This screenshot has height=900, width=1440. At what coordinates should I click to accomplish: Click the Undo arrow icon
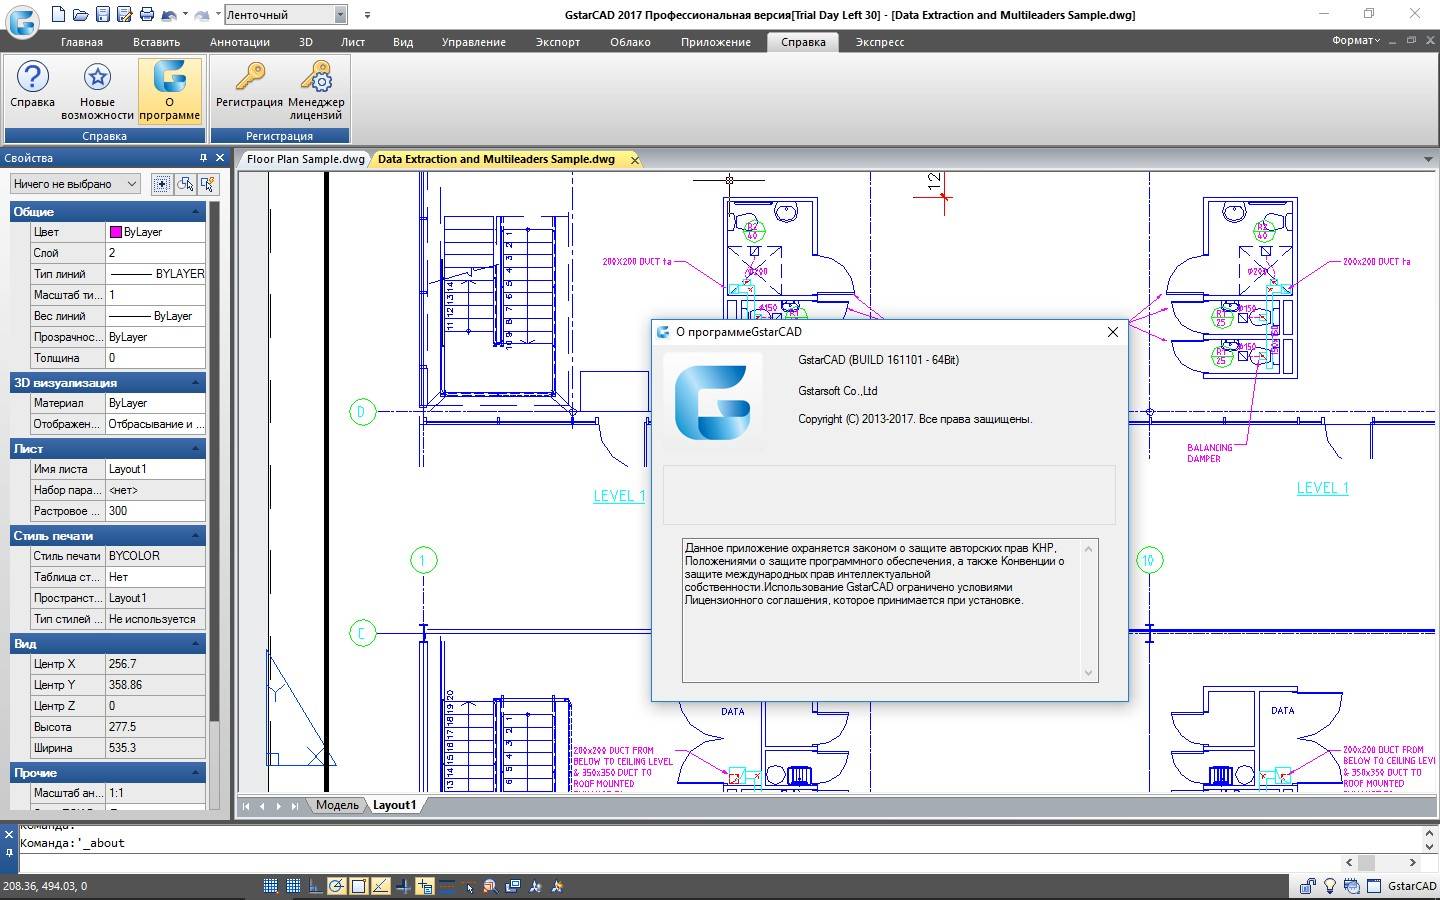point(169,15)
